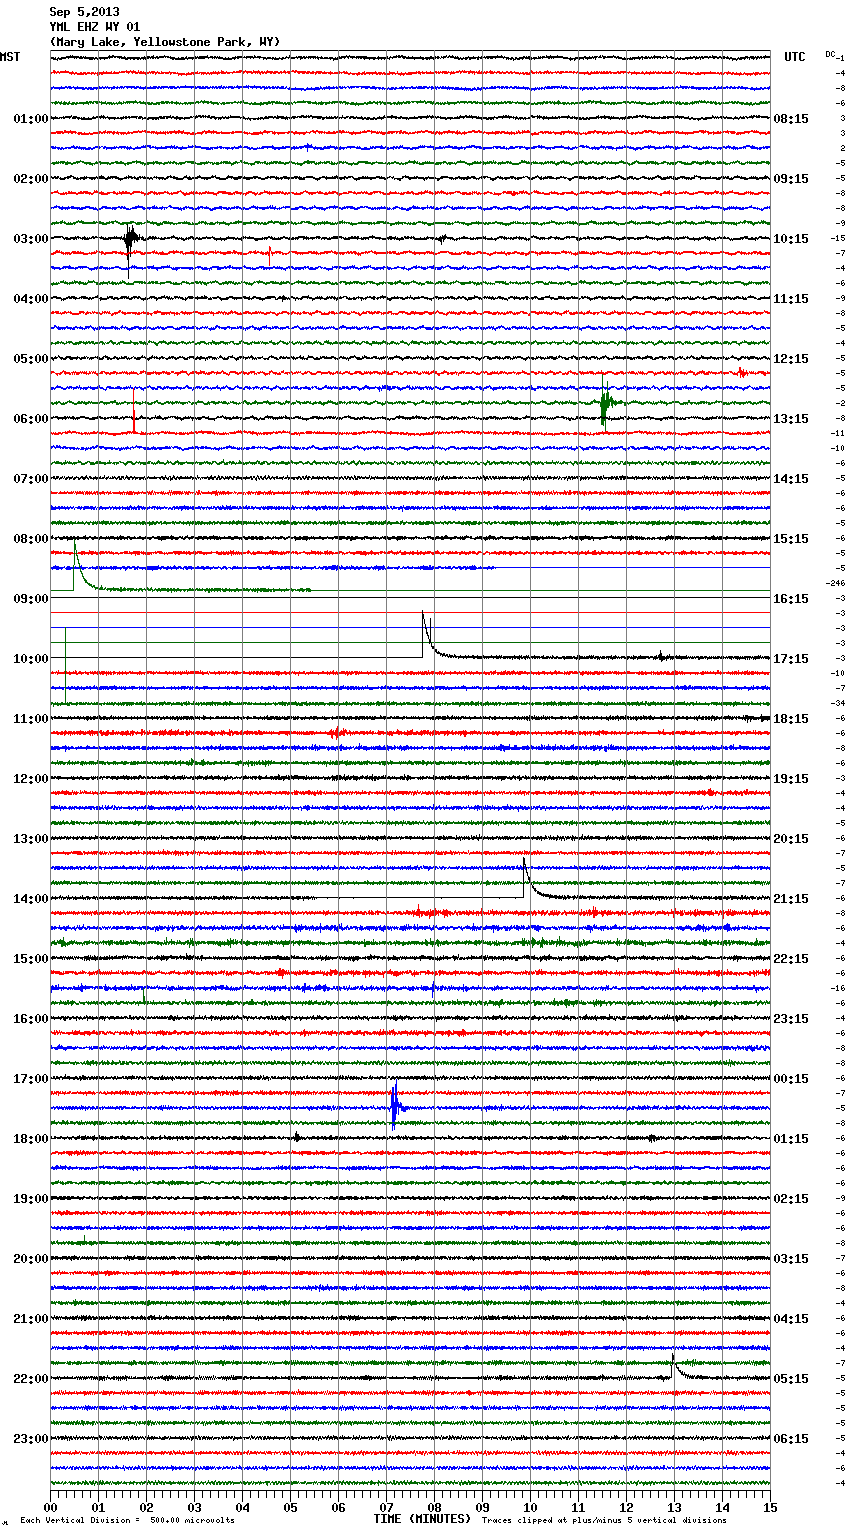Select minute '08' on the bottom axis
The width and height of the screenshot is (850, 1534).
[434, 1507]
